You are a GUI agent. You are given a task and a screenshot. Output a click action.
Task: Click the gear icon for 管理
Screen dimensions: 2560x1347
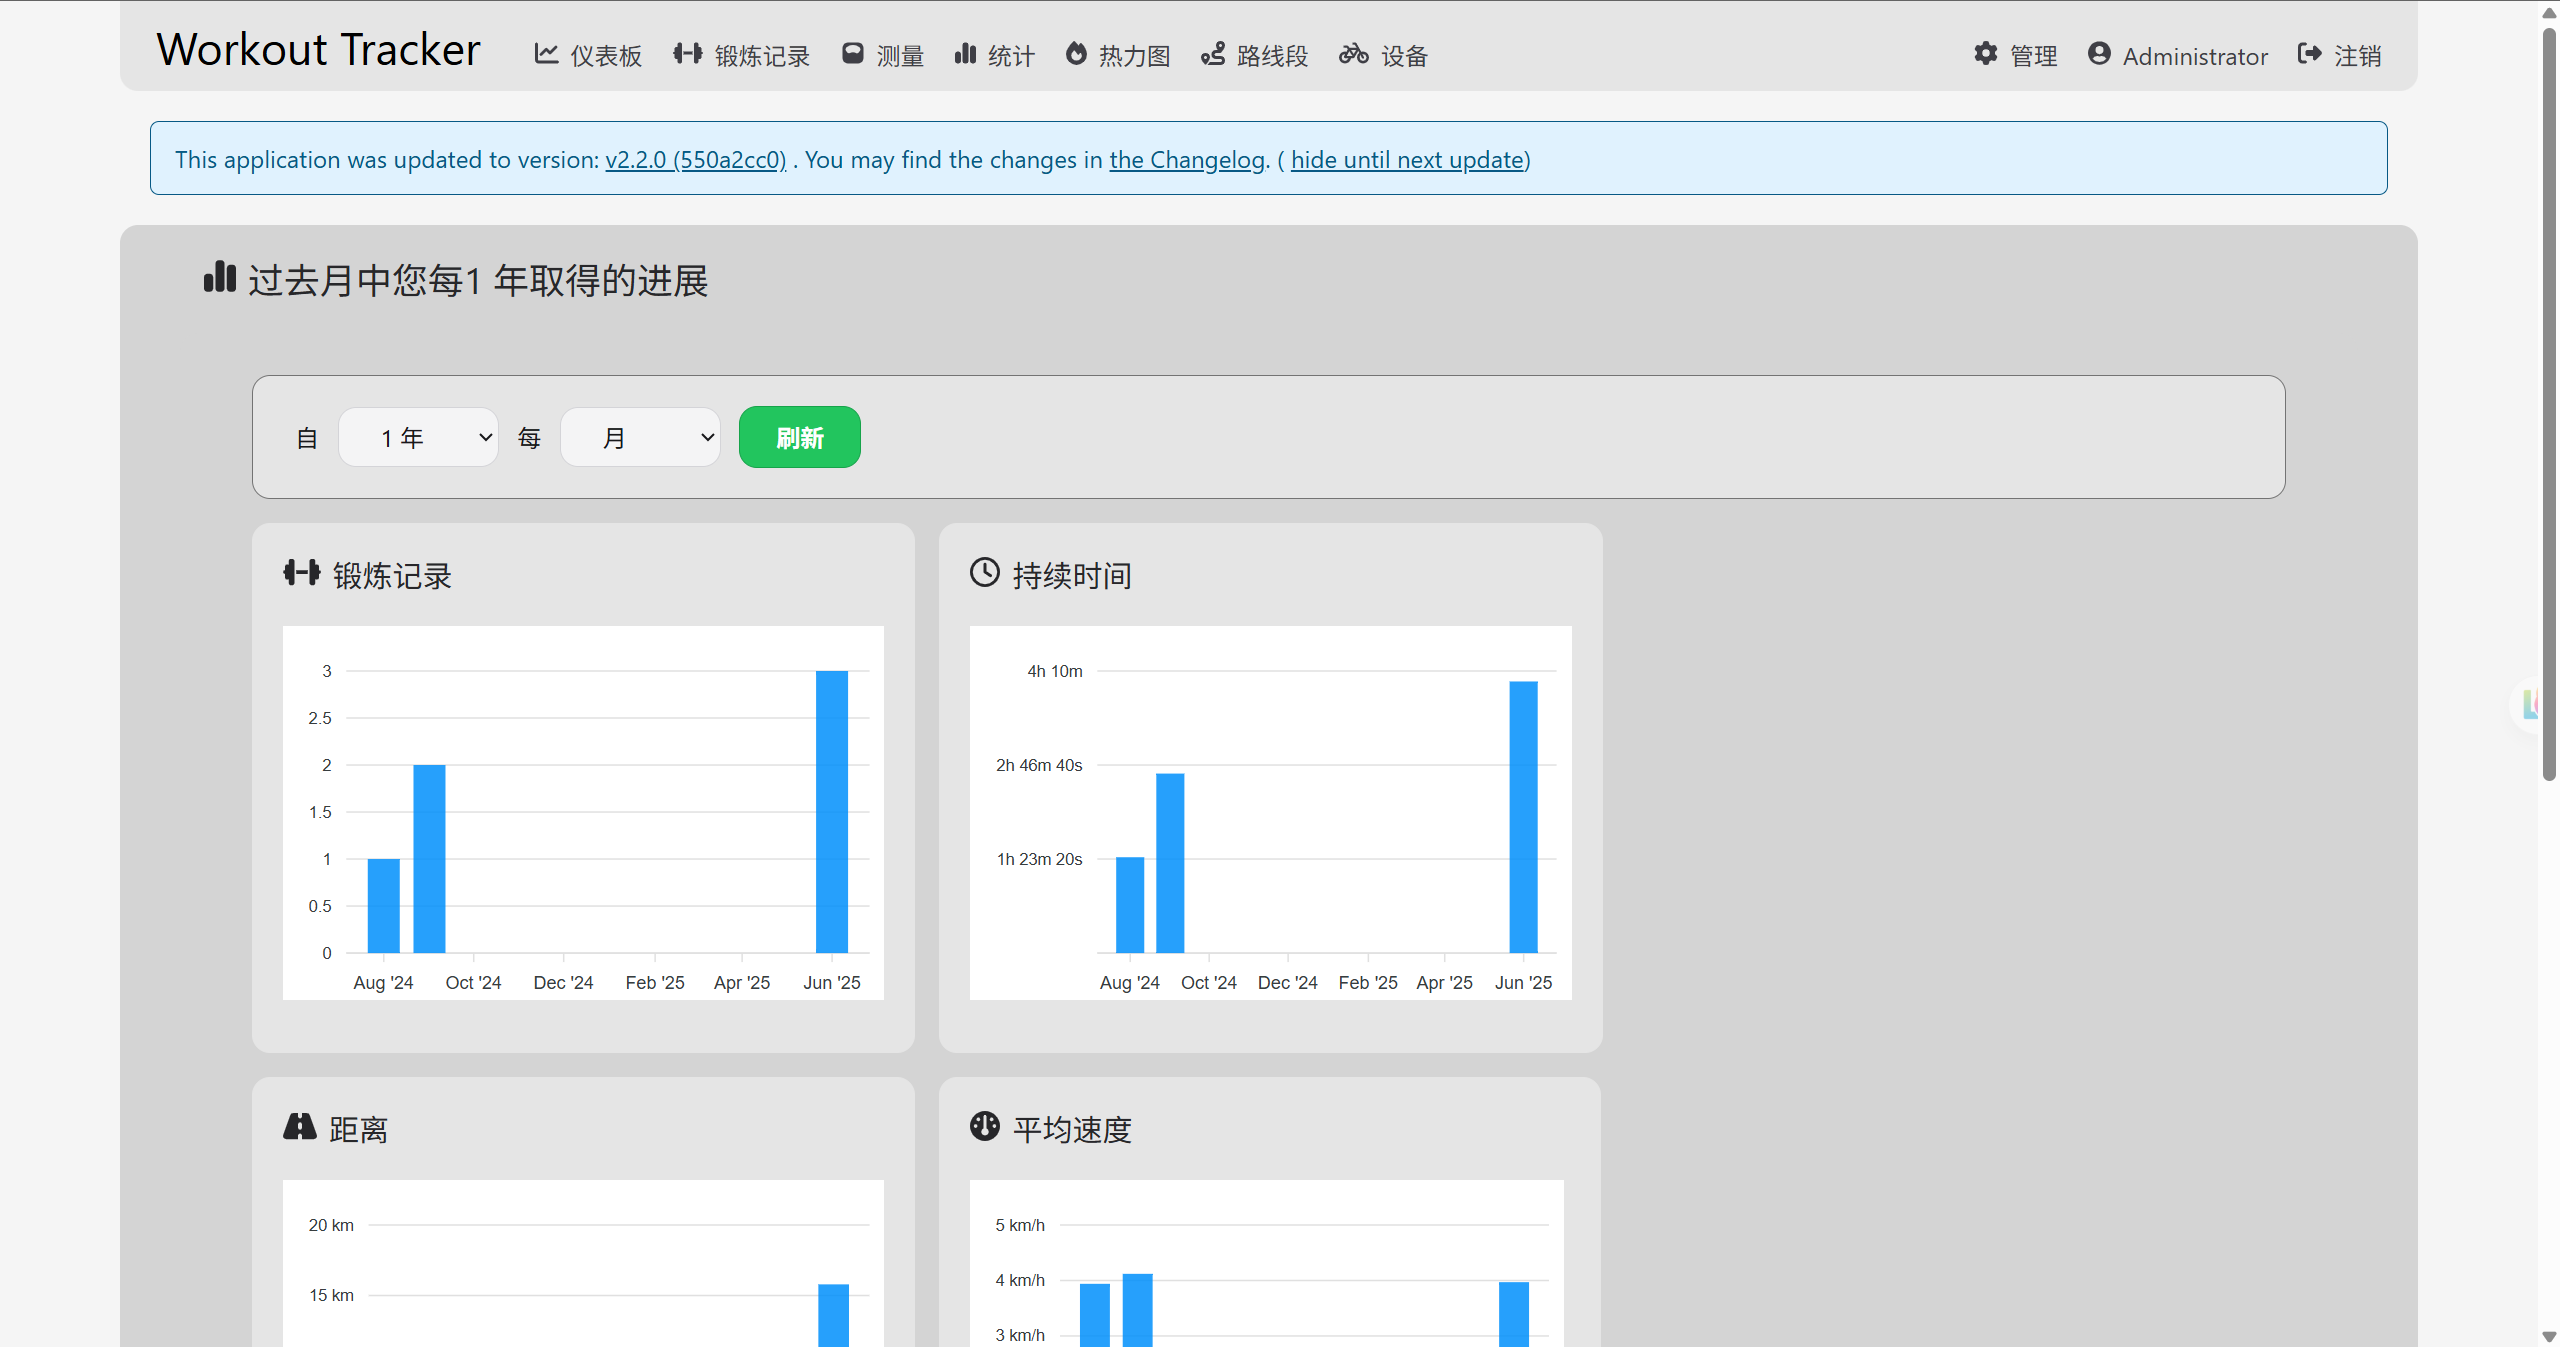[x=1986, y=54]
